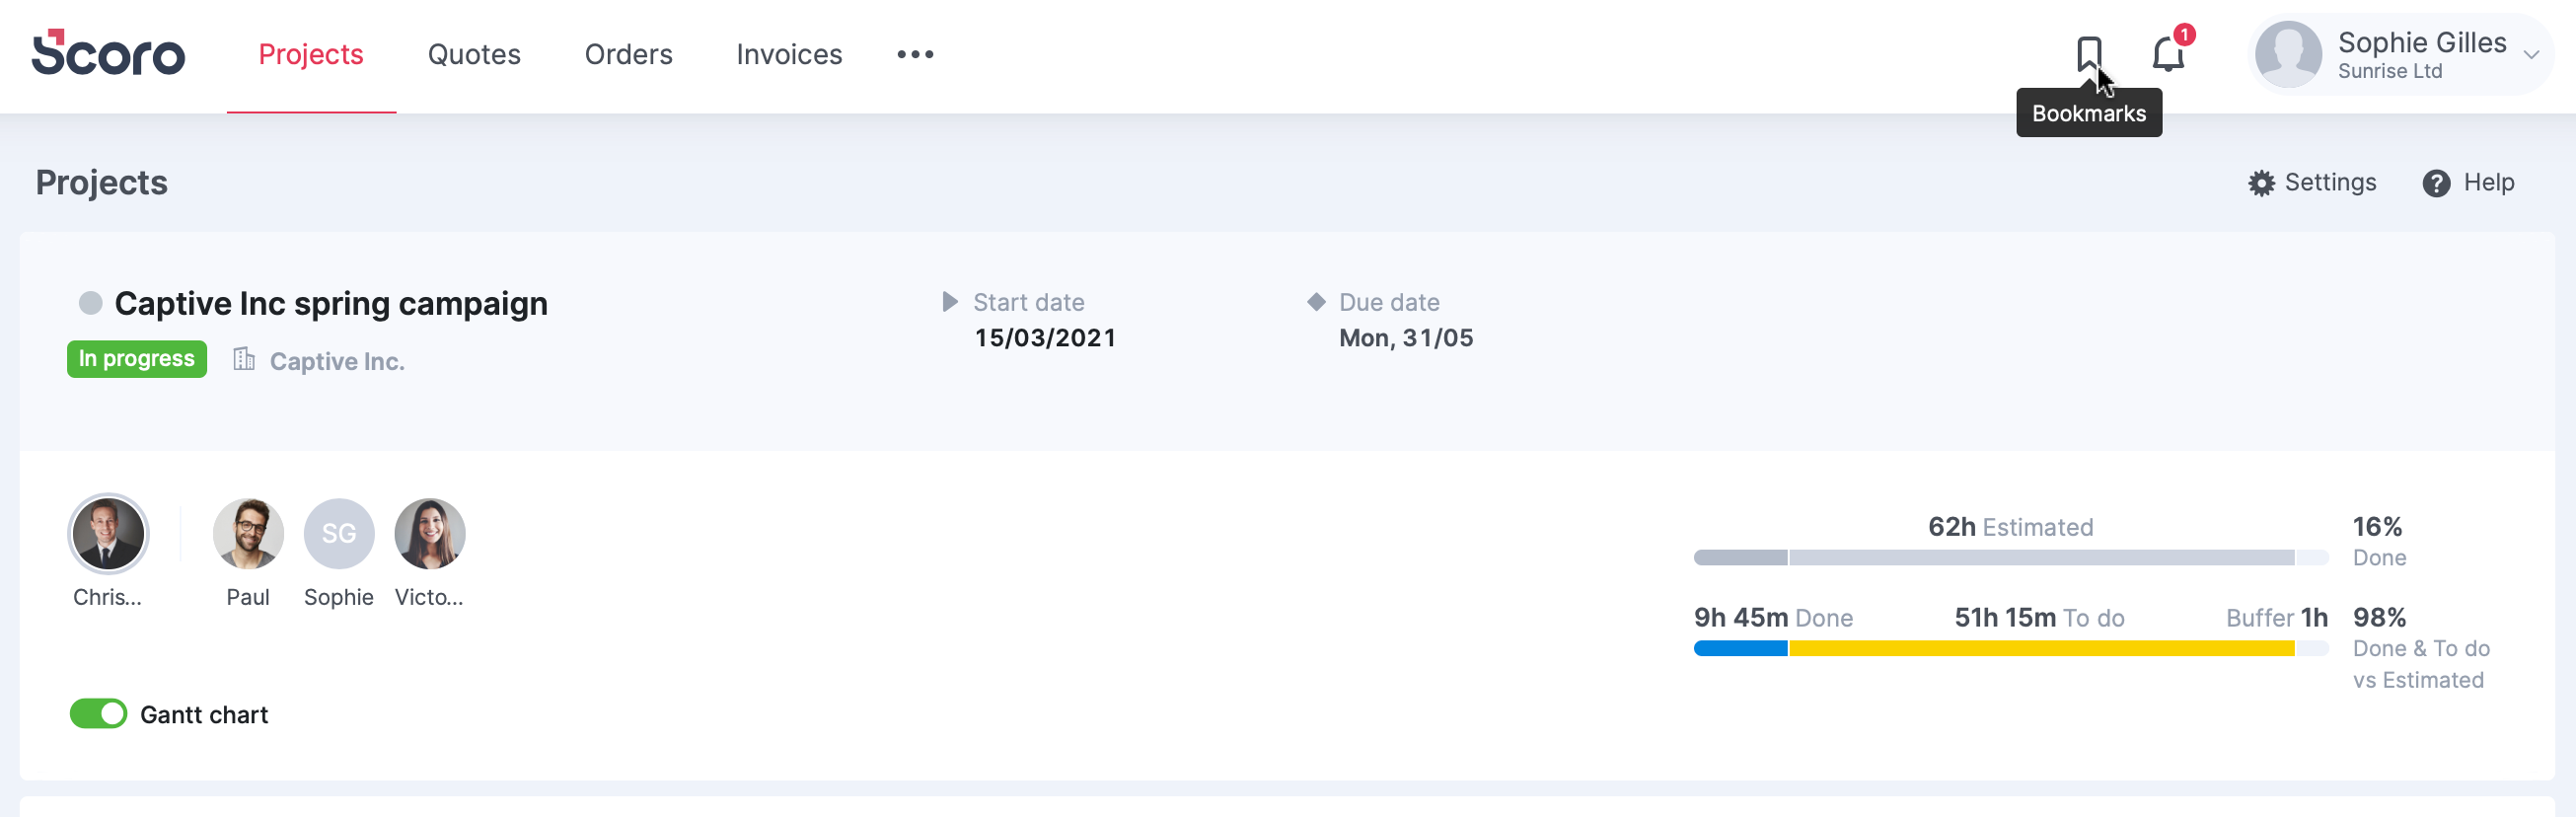Viewport: 2576px width, 817px height.
Task: Click the Help question mark icon
Action: [x=2437, y=182]
